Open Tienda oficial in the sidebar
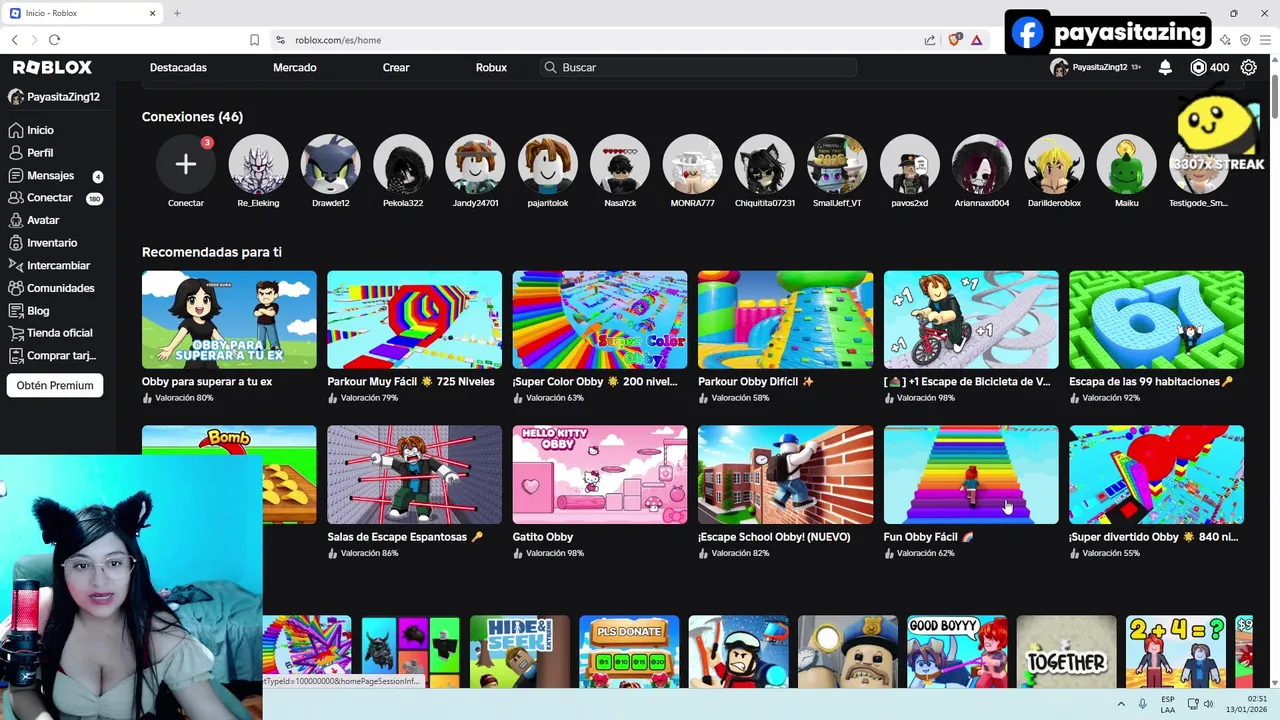The image size is (1280, 720). pos(59,333)
